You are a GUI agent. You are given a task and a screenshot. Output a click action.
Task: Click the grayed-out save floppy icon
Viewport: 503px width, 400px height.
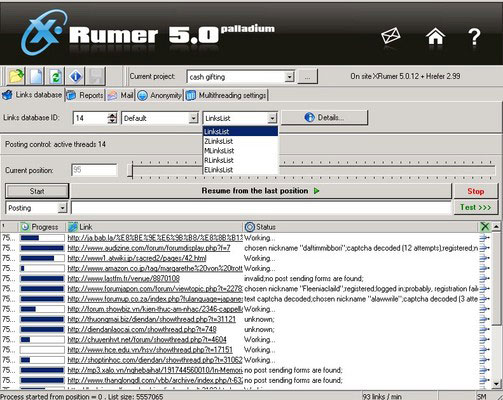click(x=95, y=76)
